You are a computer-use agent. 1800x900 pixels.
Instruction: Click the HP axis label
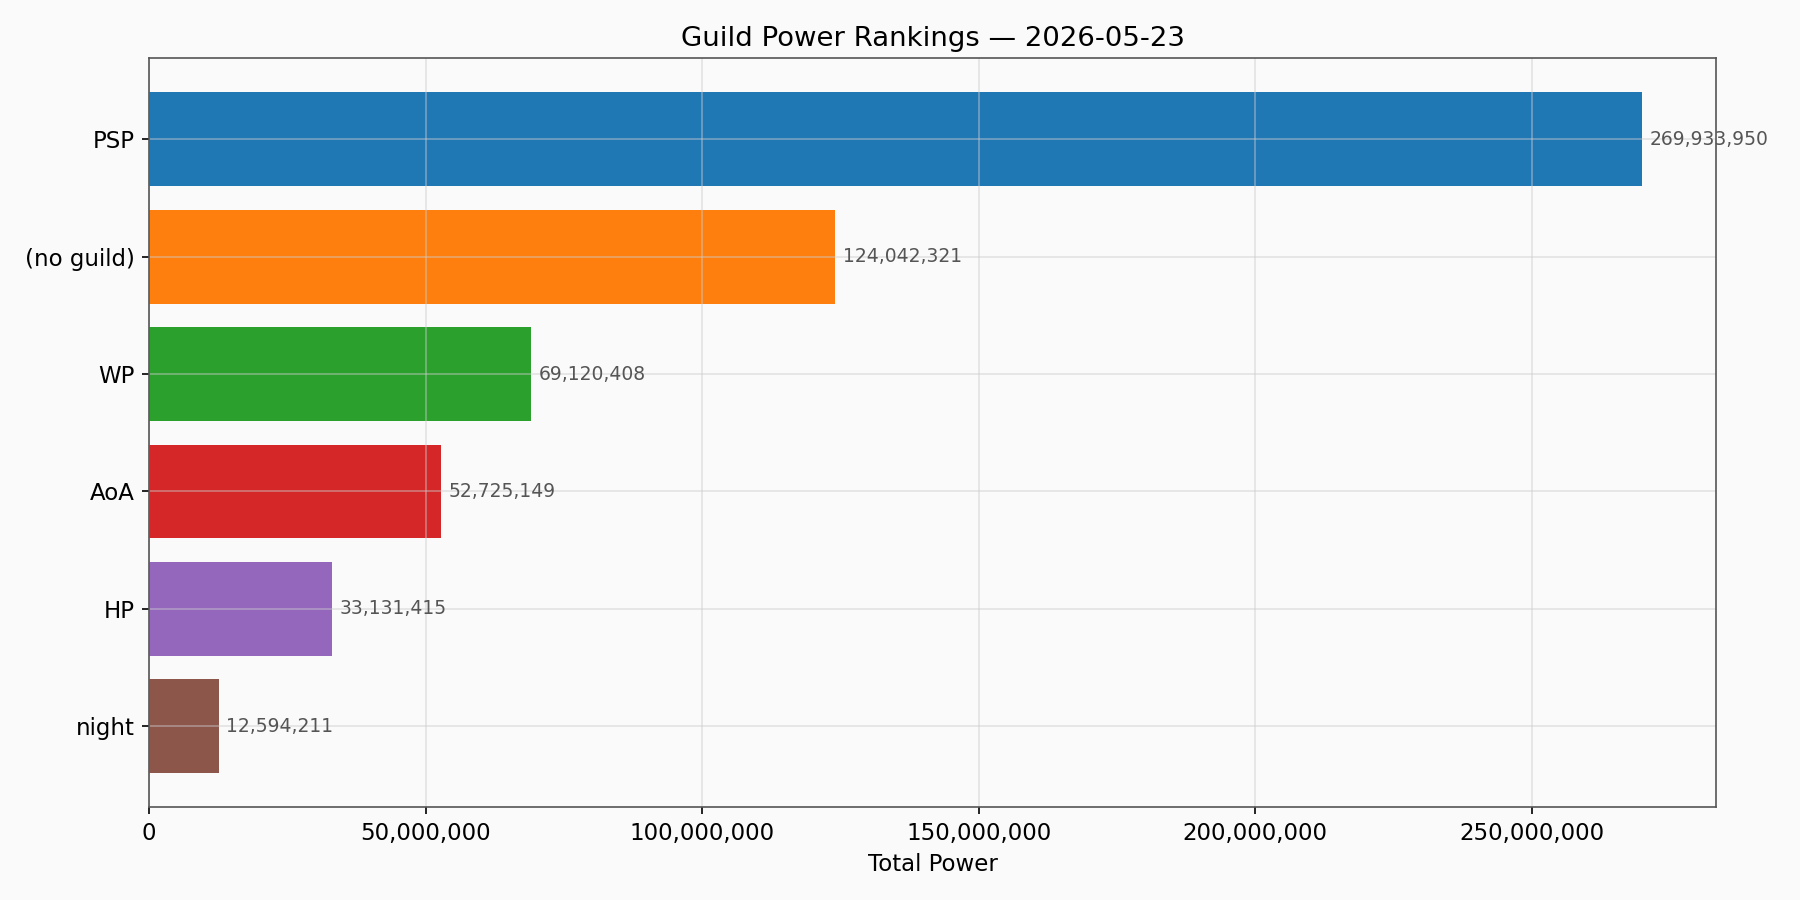(x=119, y=610)
